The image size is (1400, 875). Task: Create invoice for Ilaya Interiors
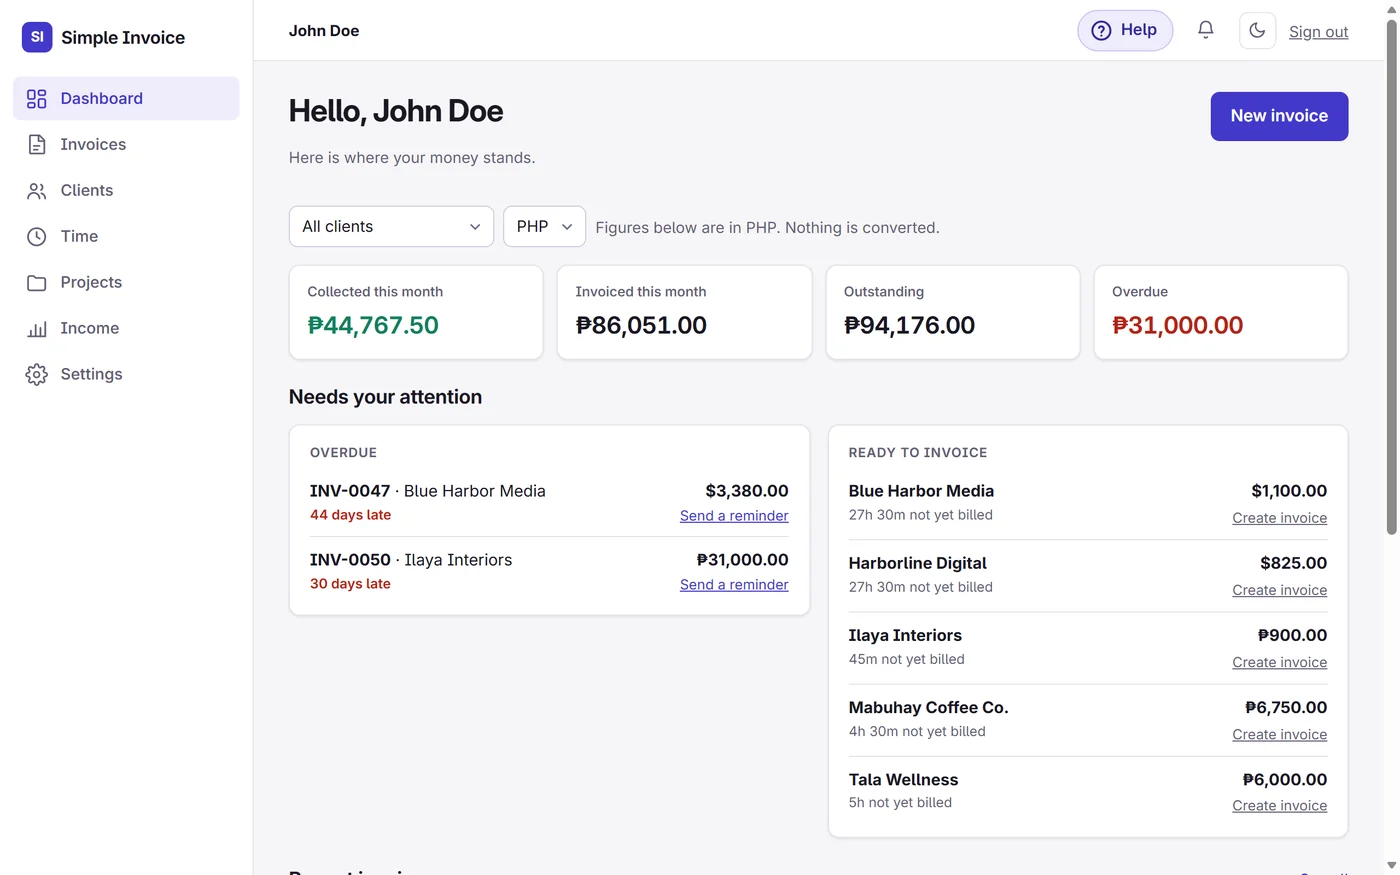(1279, 662)
